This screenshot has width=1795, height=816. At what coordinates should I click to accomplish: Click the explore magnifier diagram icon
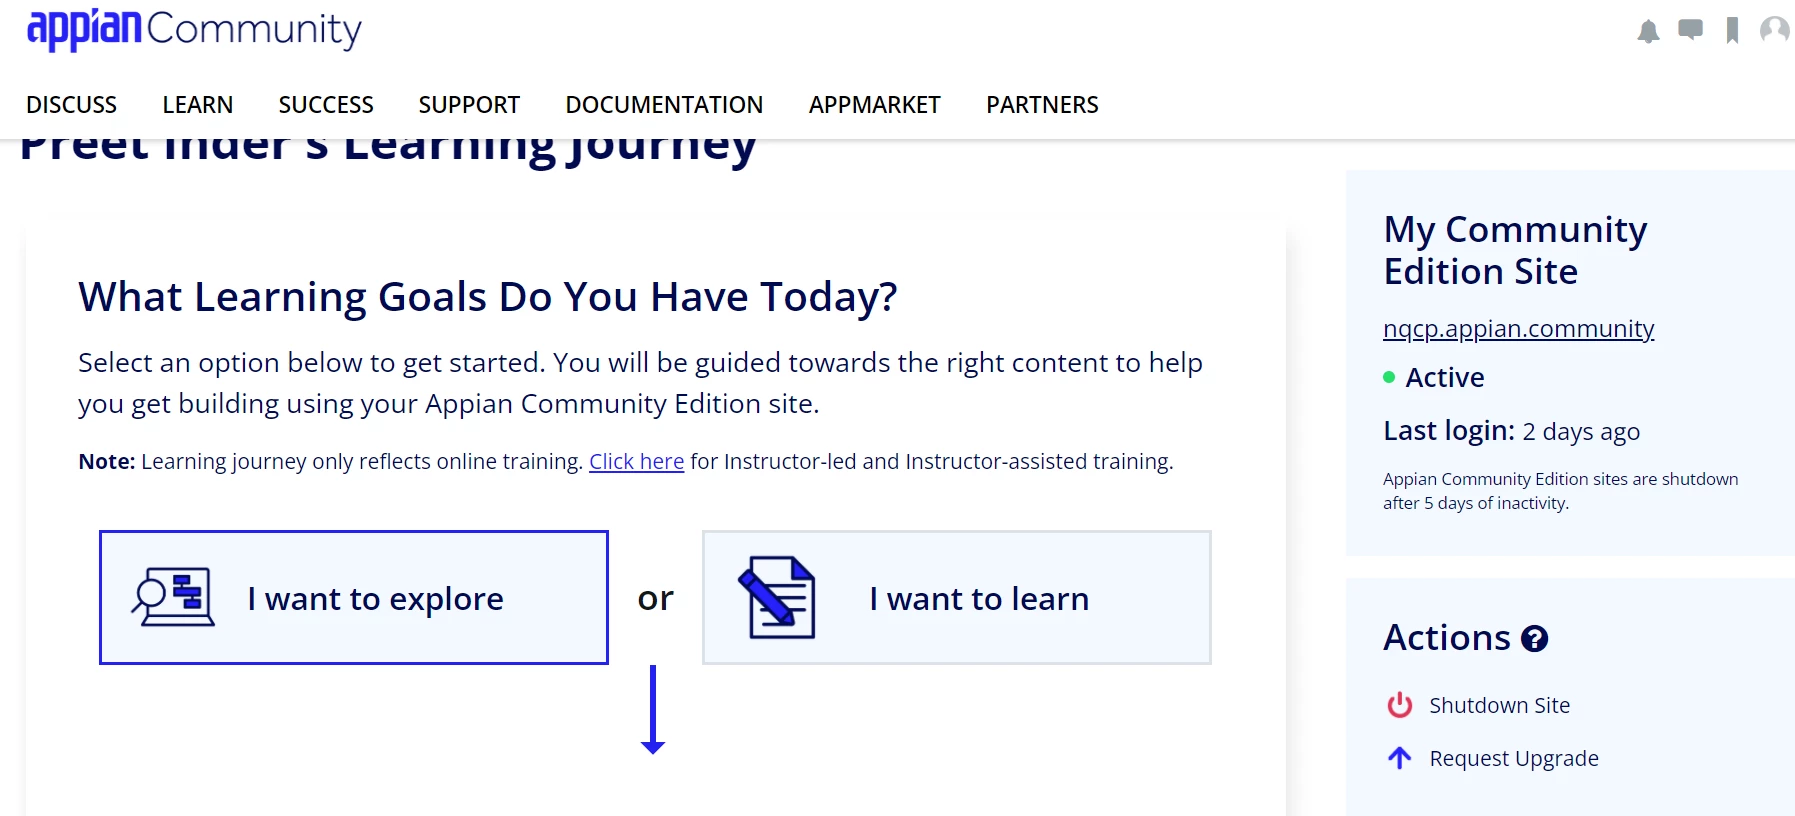click(x=173, y=597)
